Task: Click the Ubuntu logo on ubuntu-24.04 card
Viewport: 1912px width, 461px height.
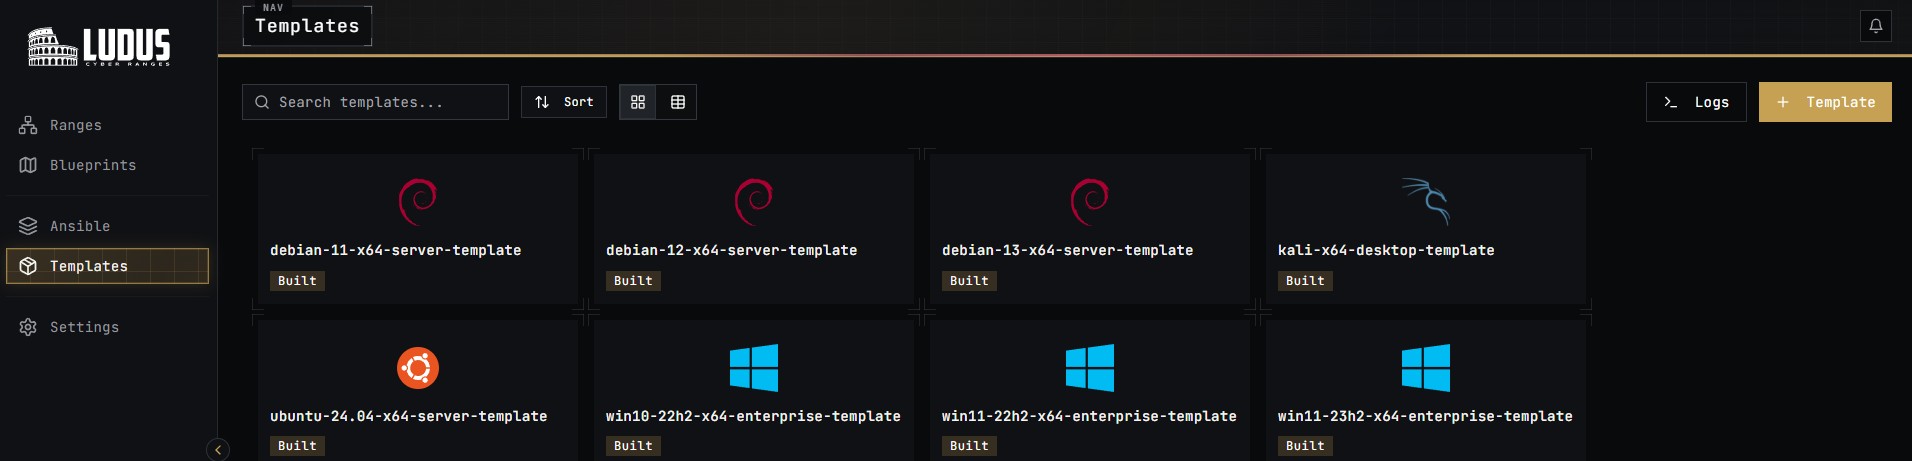Action: click(418, 368)
